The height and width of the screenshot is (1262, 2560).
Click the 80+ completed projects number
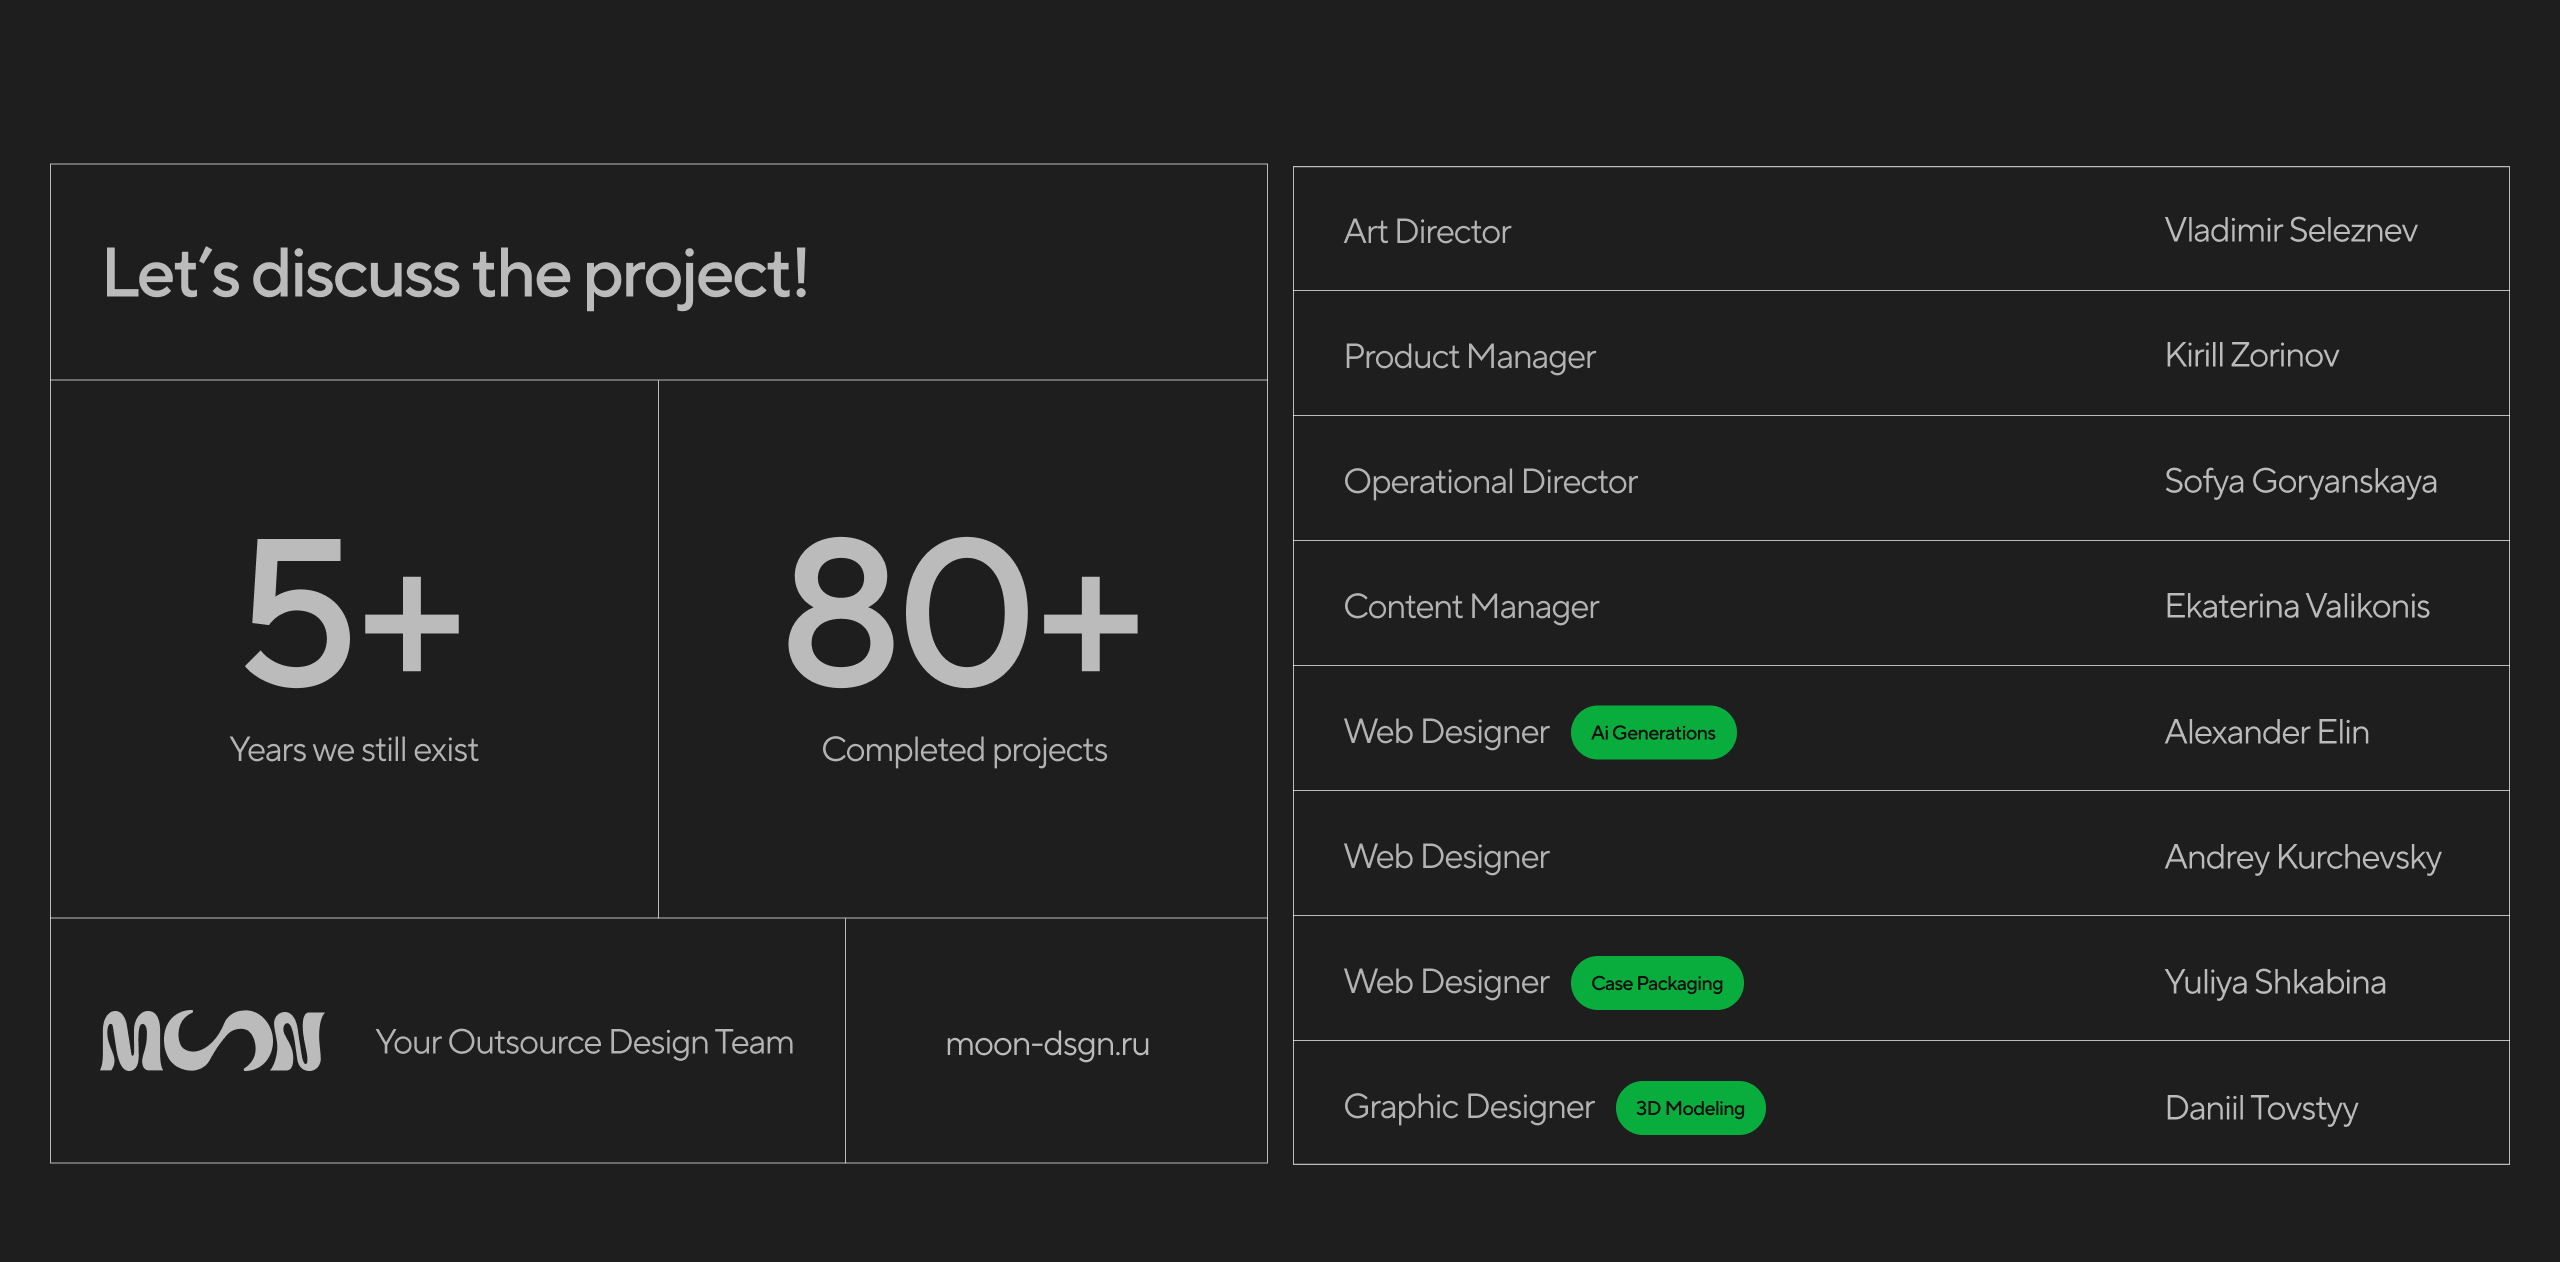click(x=961, y=613)
